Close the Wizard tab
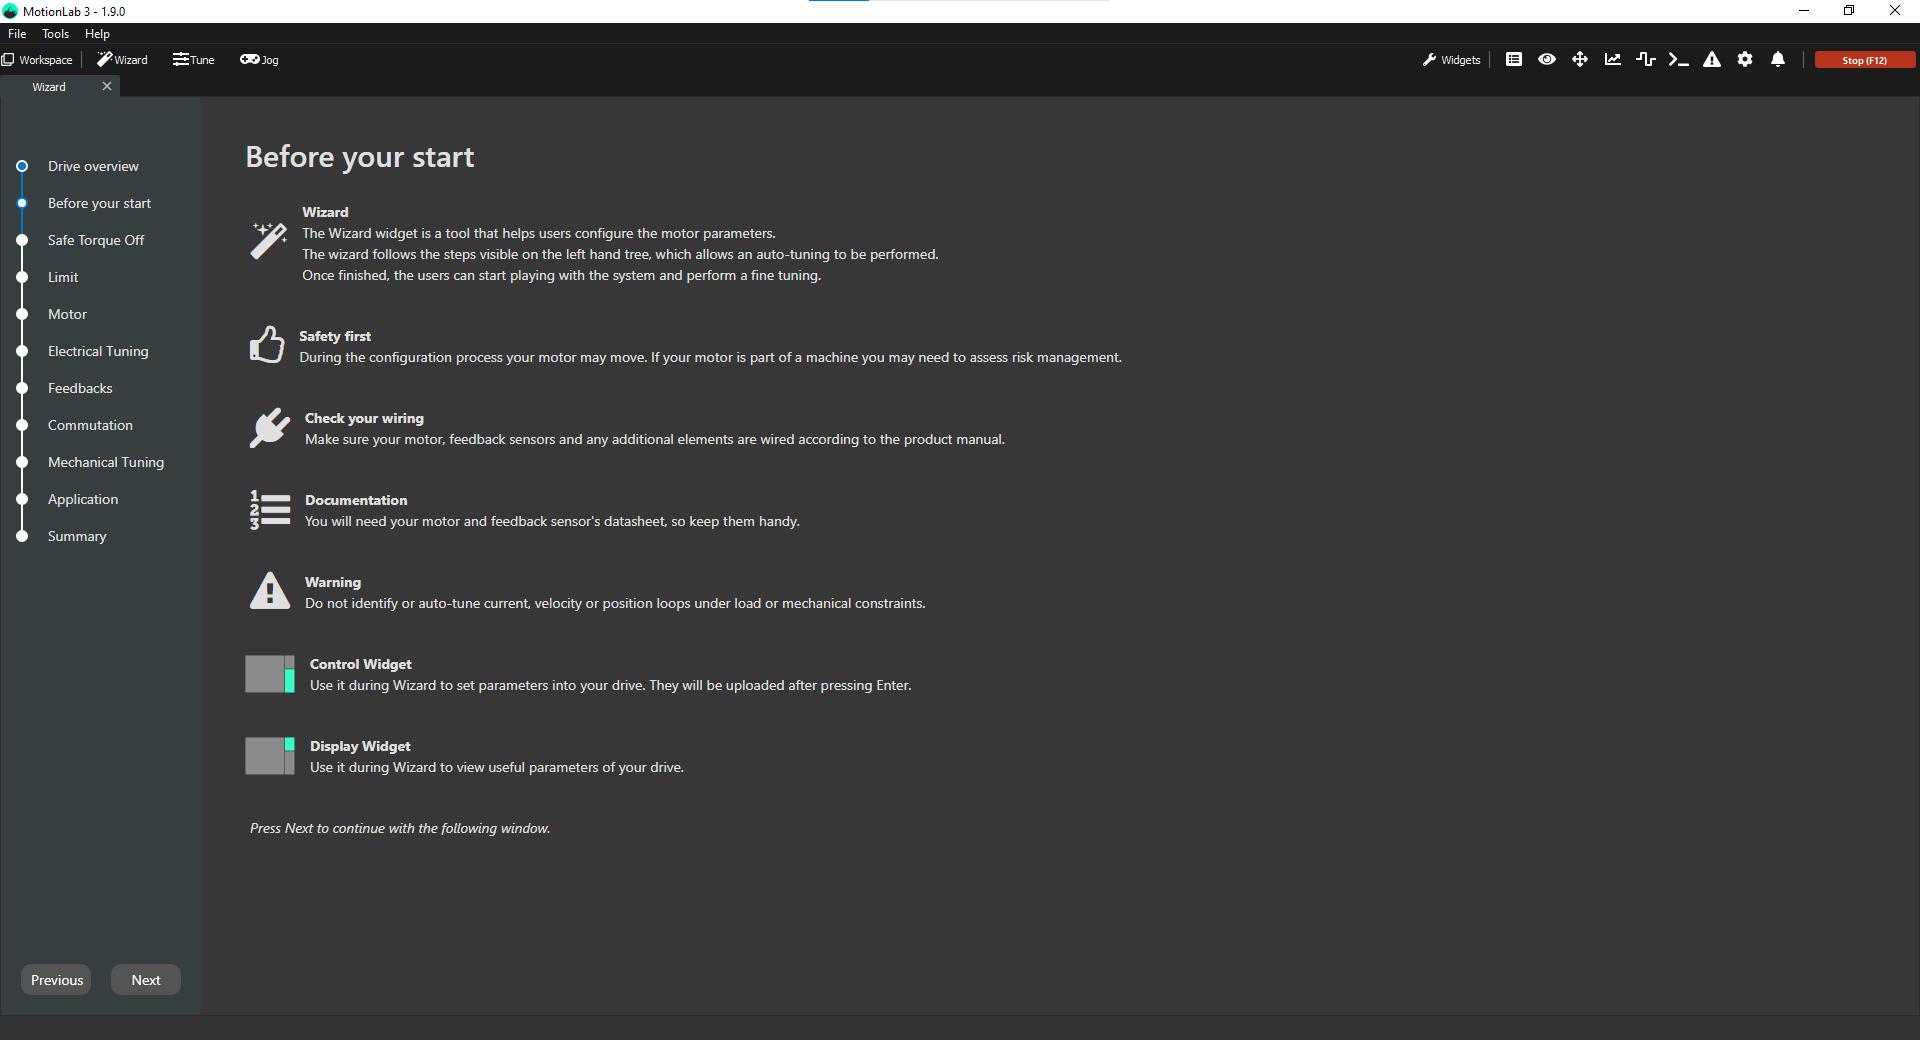Image resolution: width=1920 pixels, height=1040 pixels. coord(107,87)
